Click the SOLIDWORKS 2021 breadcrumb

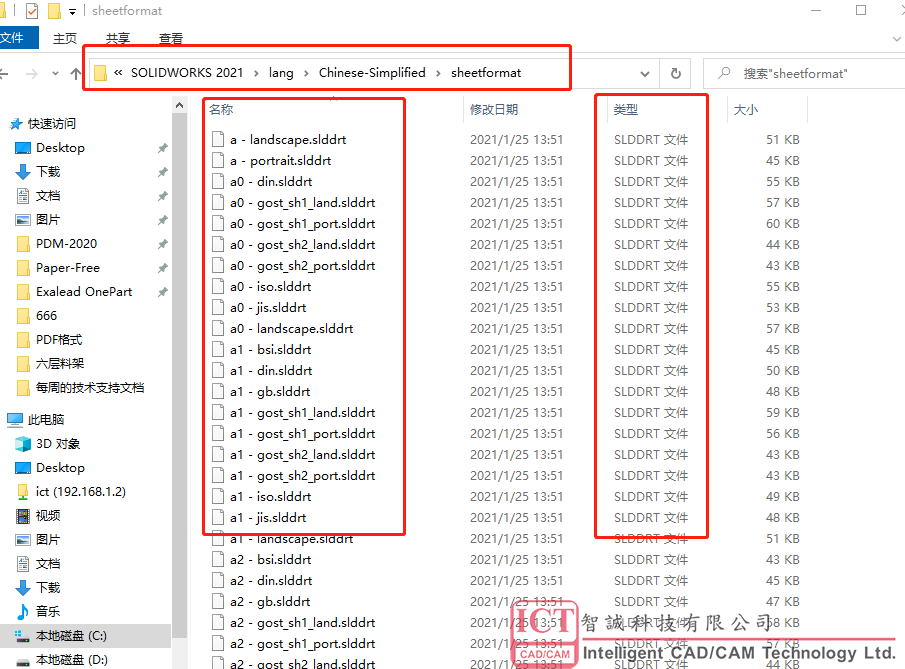point(187,73)
